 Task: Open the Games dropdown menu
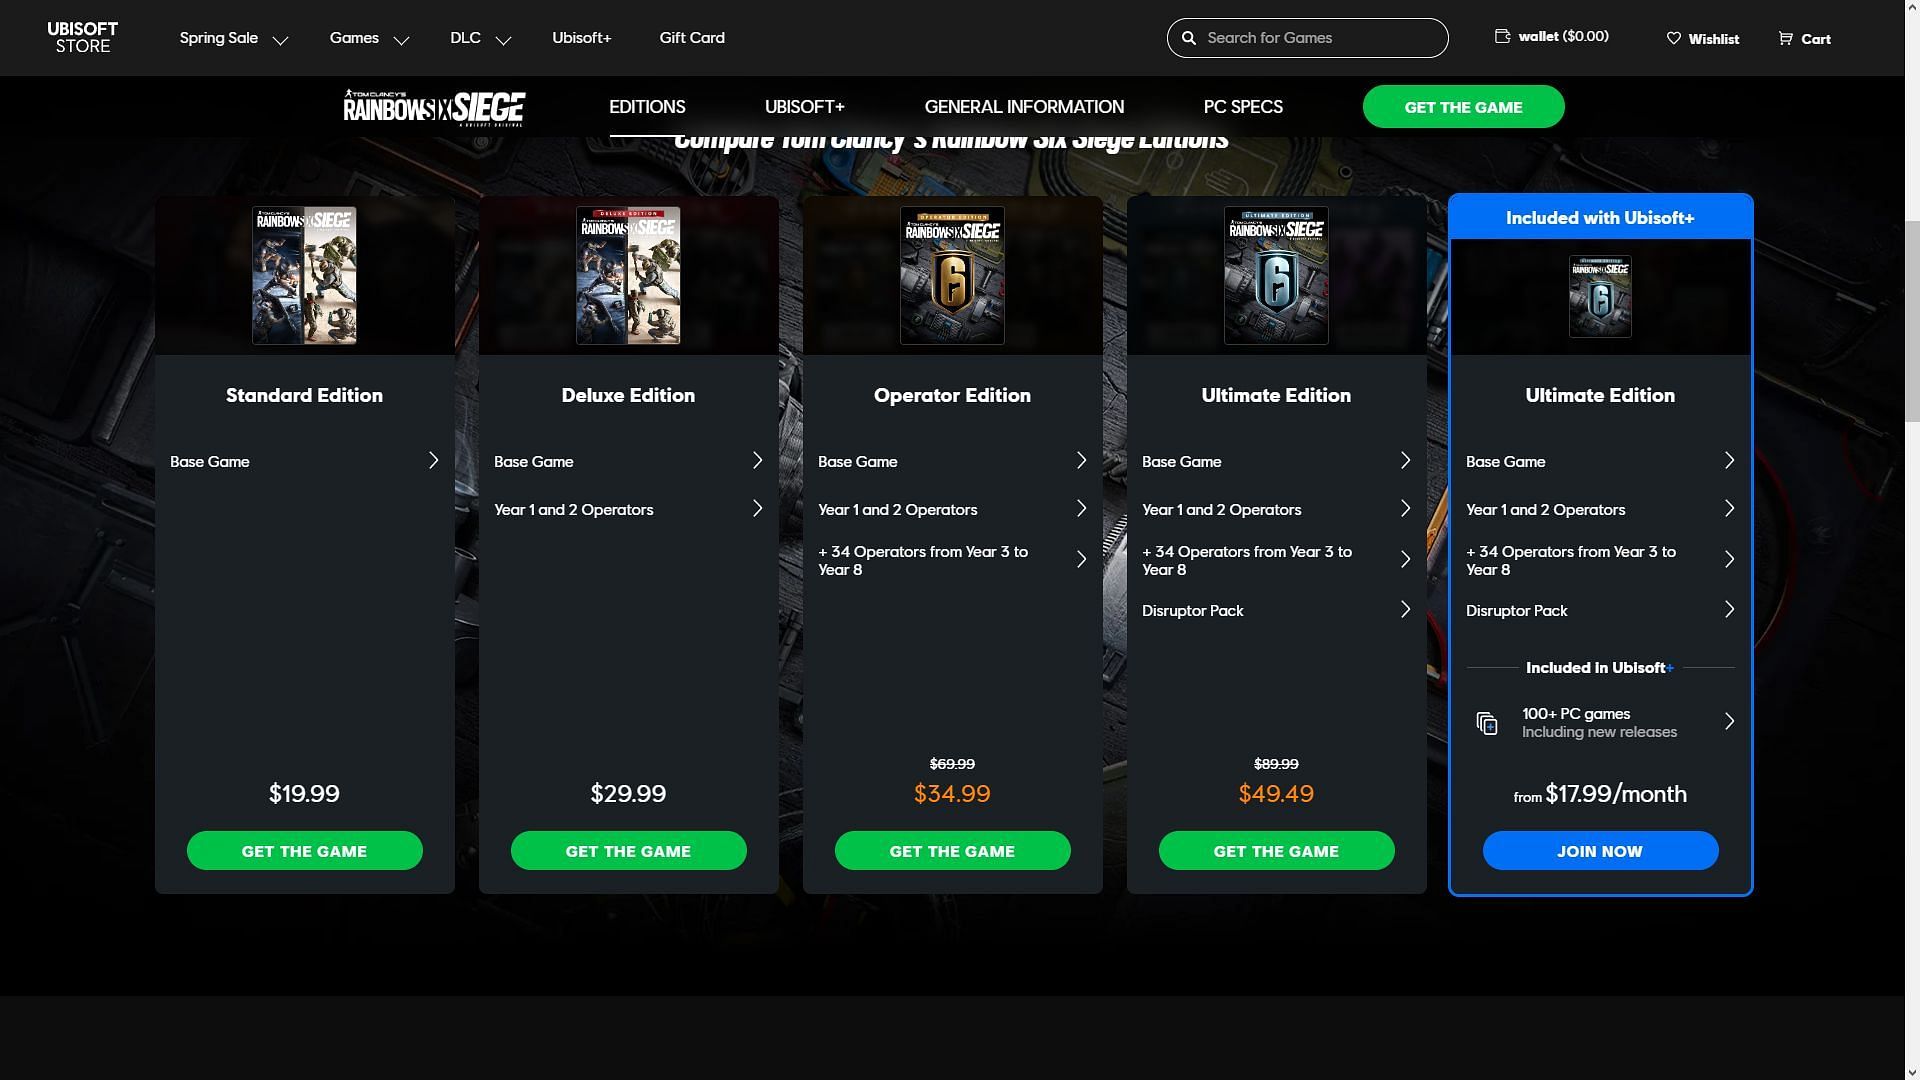pyautogui.click(x=368, y=37)
